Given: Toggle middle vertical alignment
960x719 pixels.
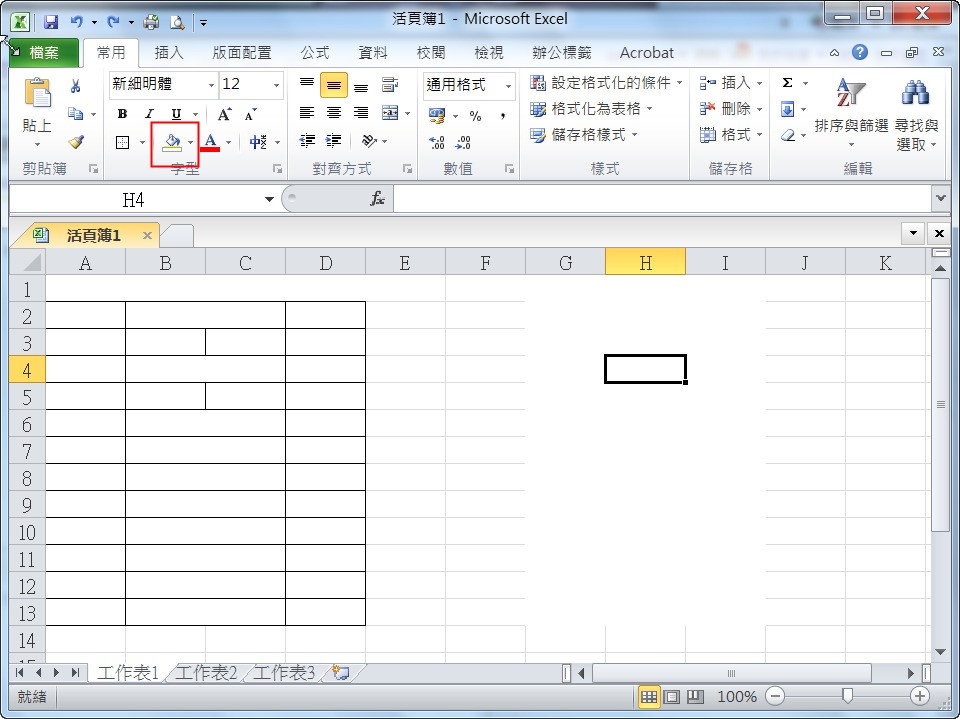Looking at the screenshot, I should 334,86.
